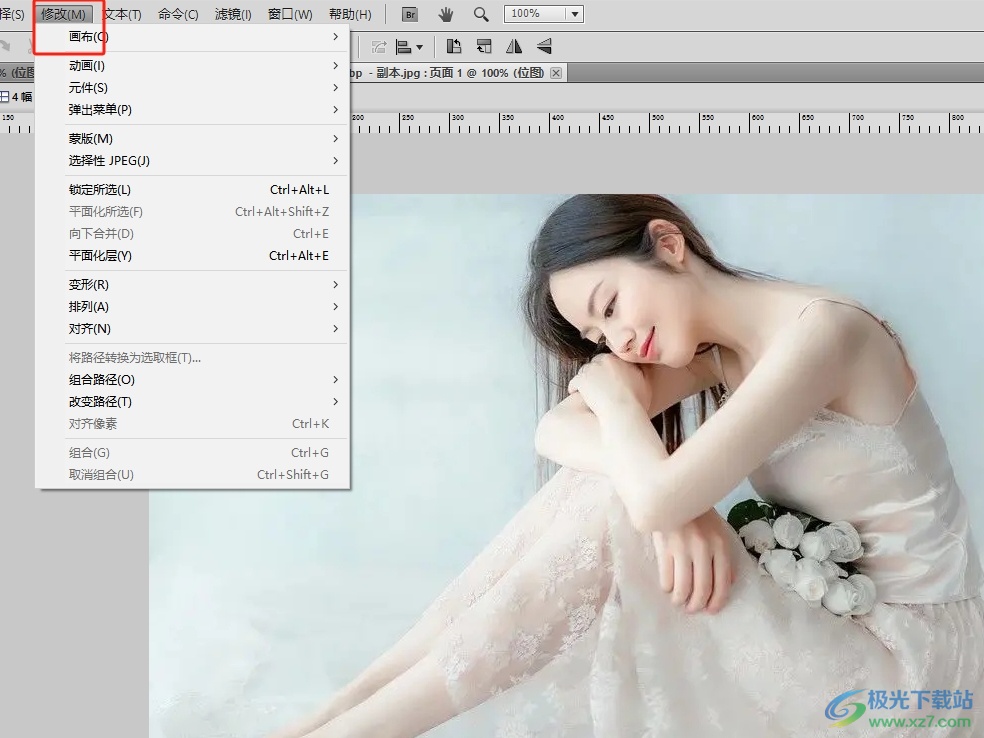984x738 pixels.
Task: Open Adobe Bridge via the Br icon
Action: [x=410, y=14]
